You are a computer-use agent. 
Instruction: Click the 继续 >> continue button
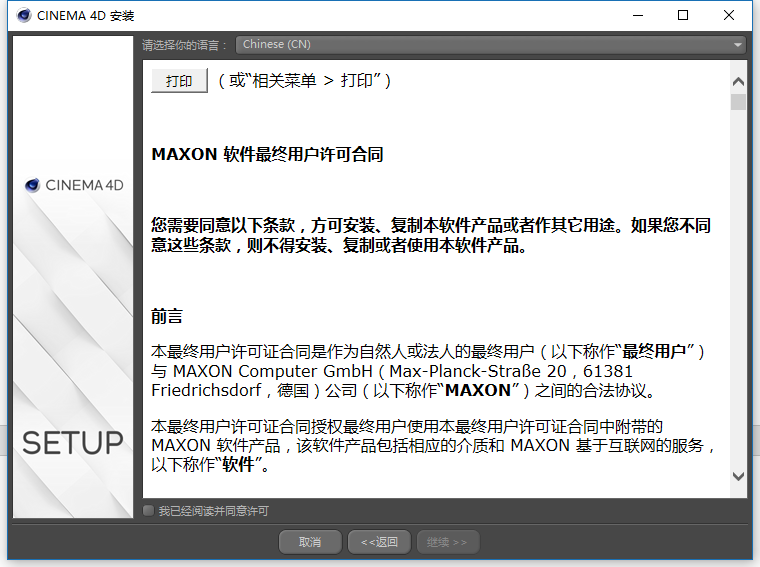click(x=448, y=542)
